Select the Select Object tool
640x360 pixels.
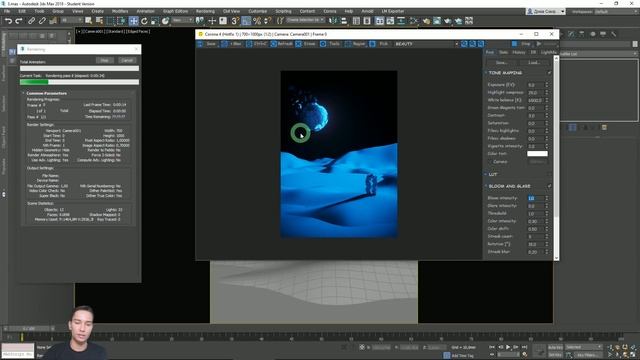coord(88,21)
